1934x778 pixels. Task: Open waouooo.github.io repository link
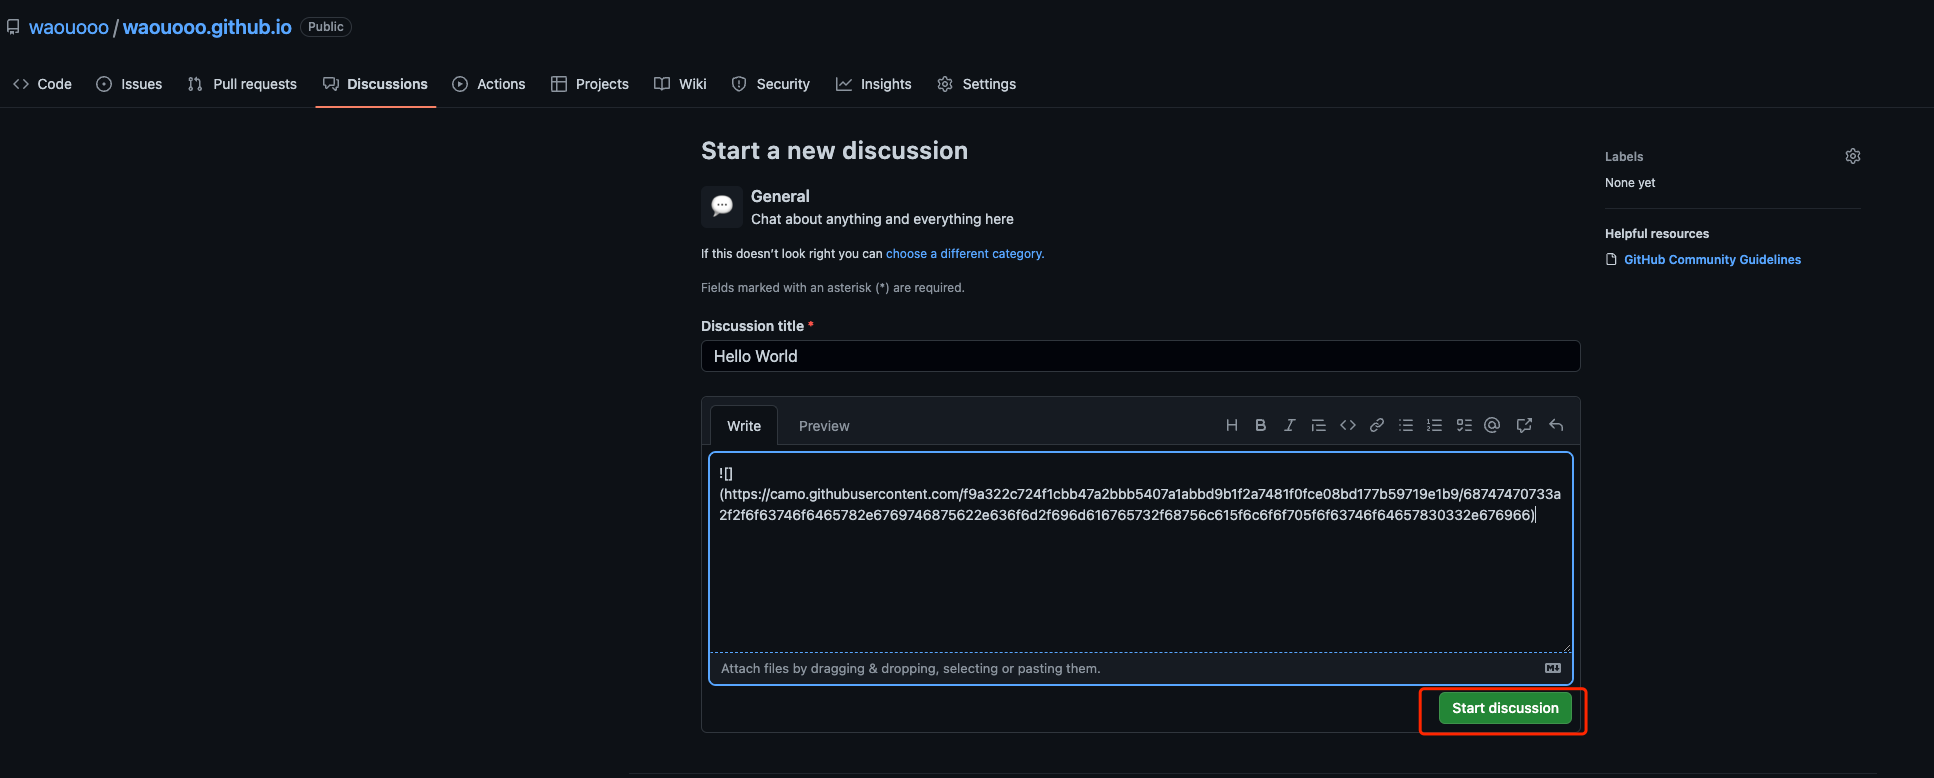[x=207, y=27]
